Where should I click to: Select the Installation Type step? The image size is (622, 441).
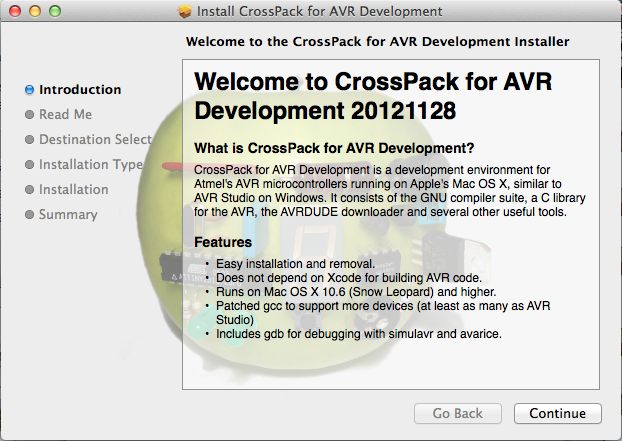pyautogui.click(x=91, y=165)
